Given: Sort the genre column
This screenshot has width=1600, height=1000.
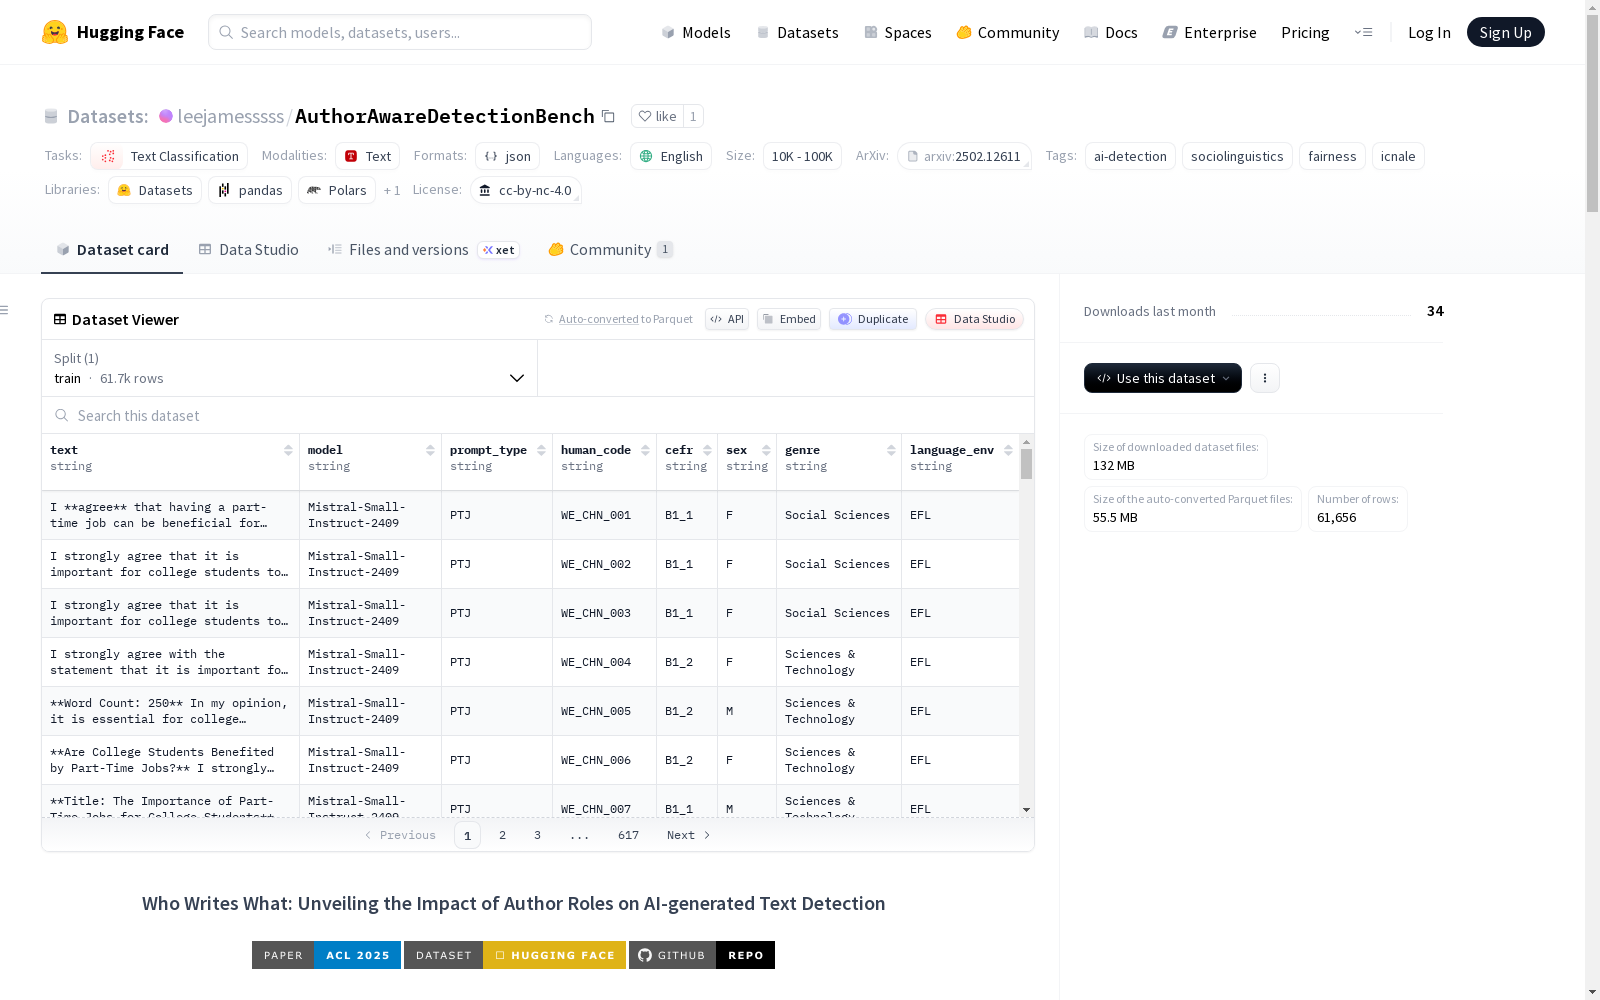Looking at the screenshot, I should (x=891, y=450).
